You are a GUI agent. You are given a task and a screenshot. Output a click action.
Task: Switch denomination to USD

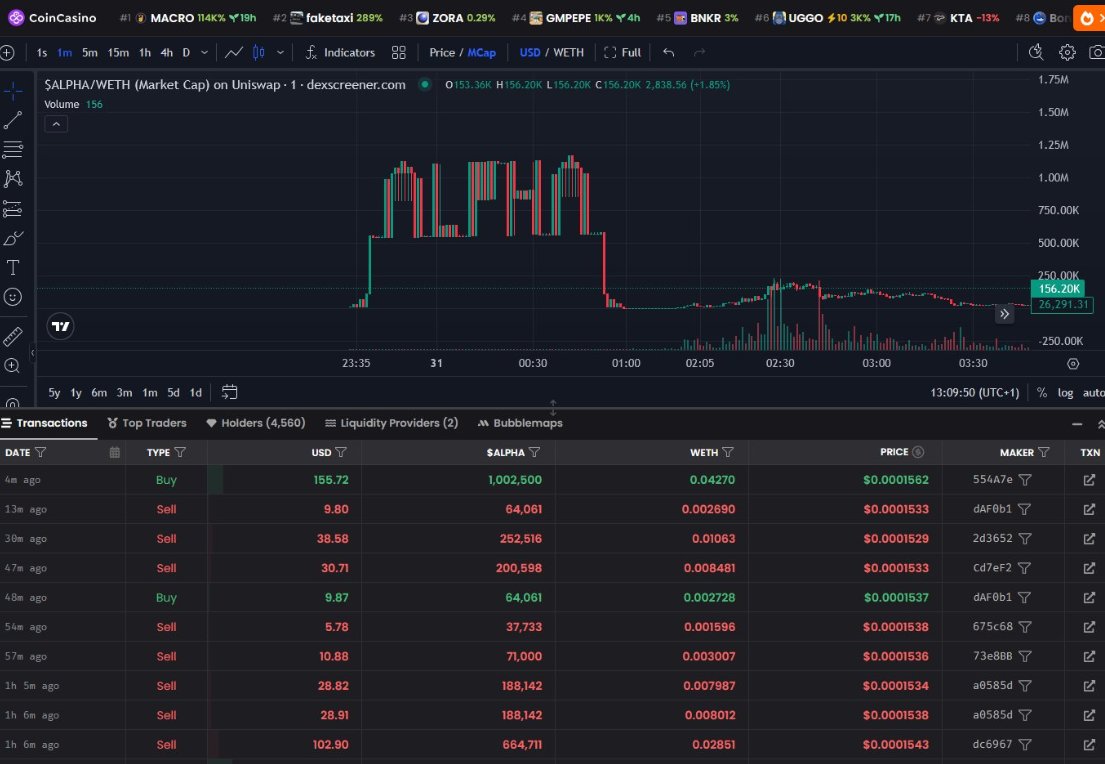click(x=529, y=52)
